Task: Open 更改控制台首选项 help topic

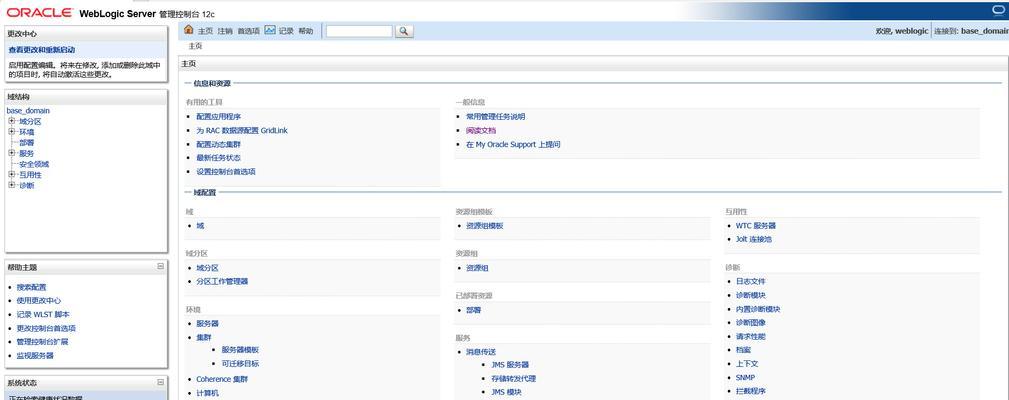Action: coord(46,328)
